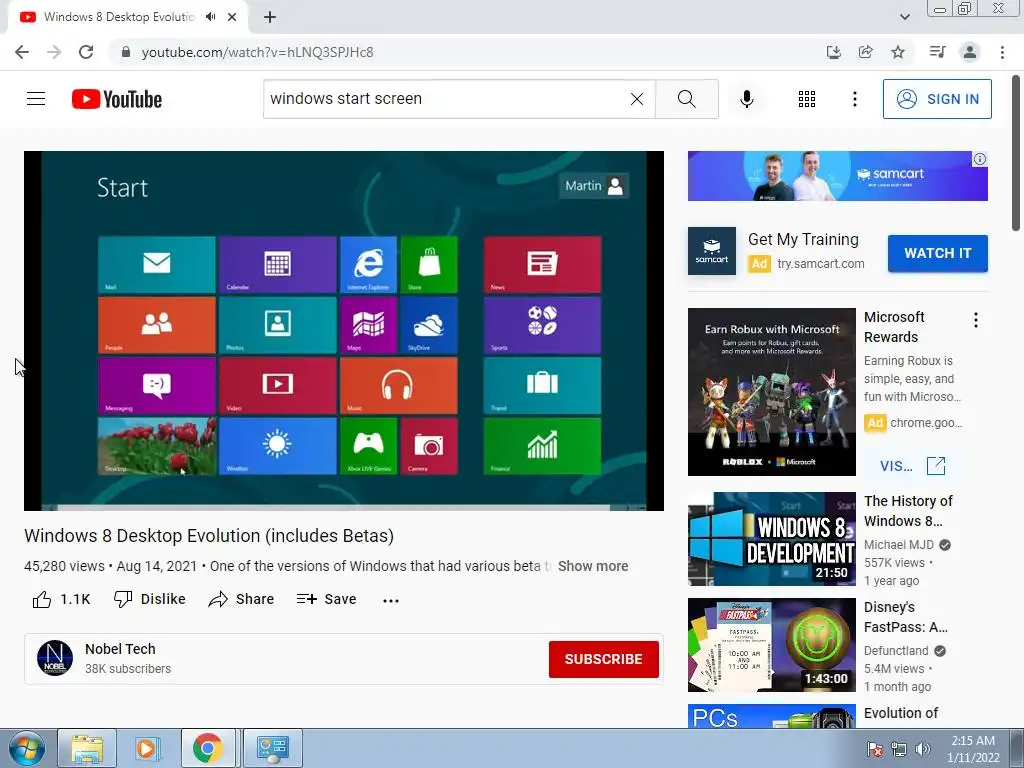1024x768 pixels.
Task: Share the video
Action: [x=241, y=600]
